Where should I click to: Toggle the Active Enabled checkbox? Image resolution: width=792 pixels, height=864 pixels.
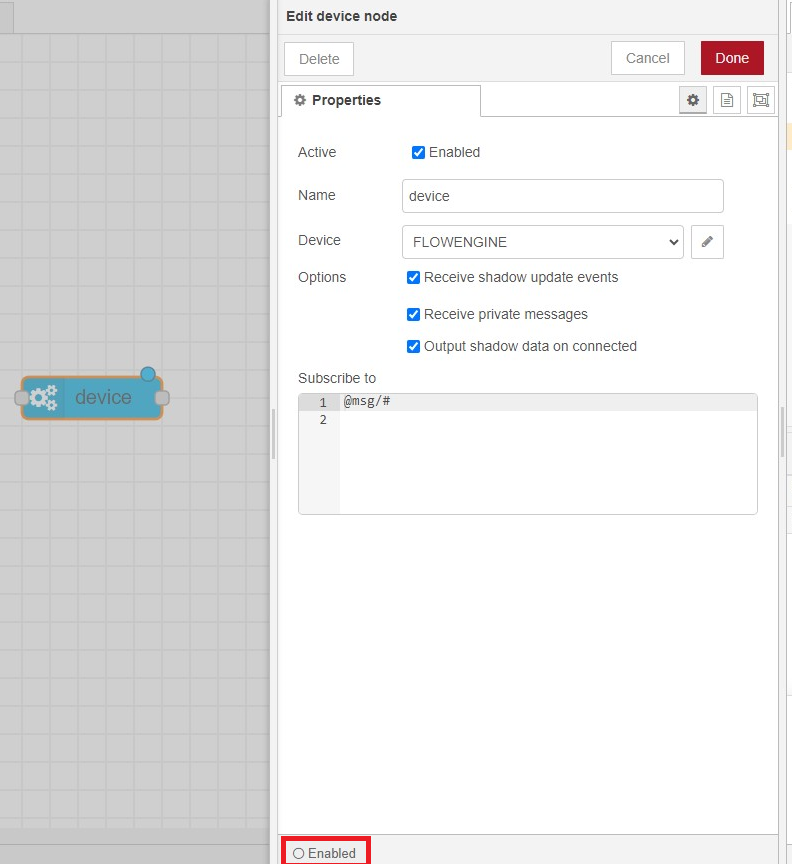pyautogui.click(x=418, y=153)
